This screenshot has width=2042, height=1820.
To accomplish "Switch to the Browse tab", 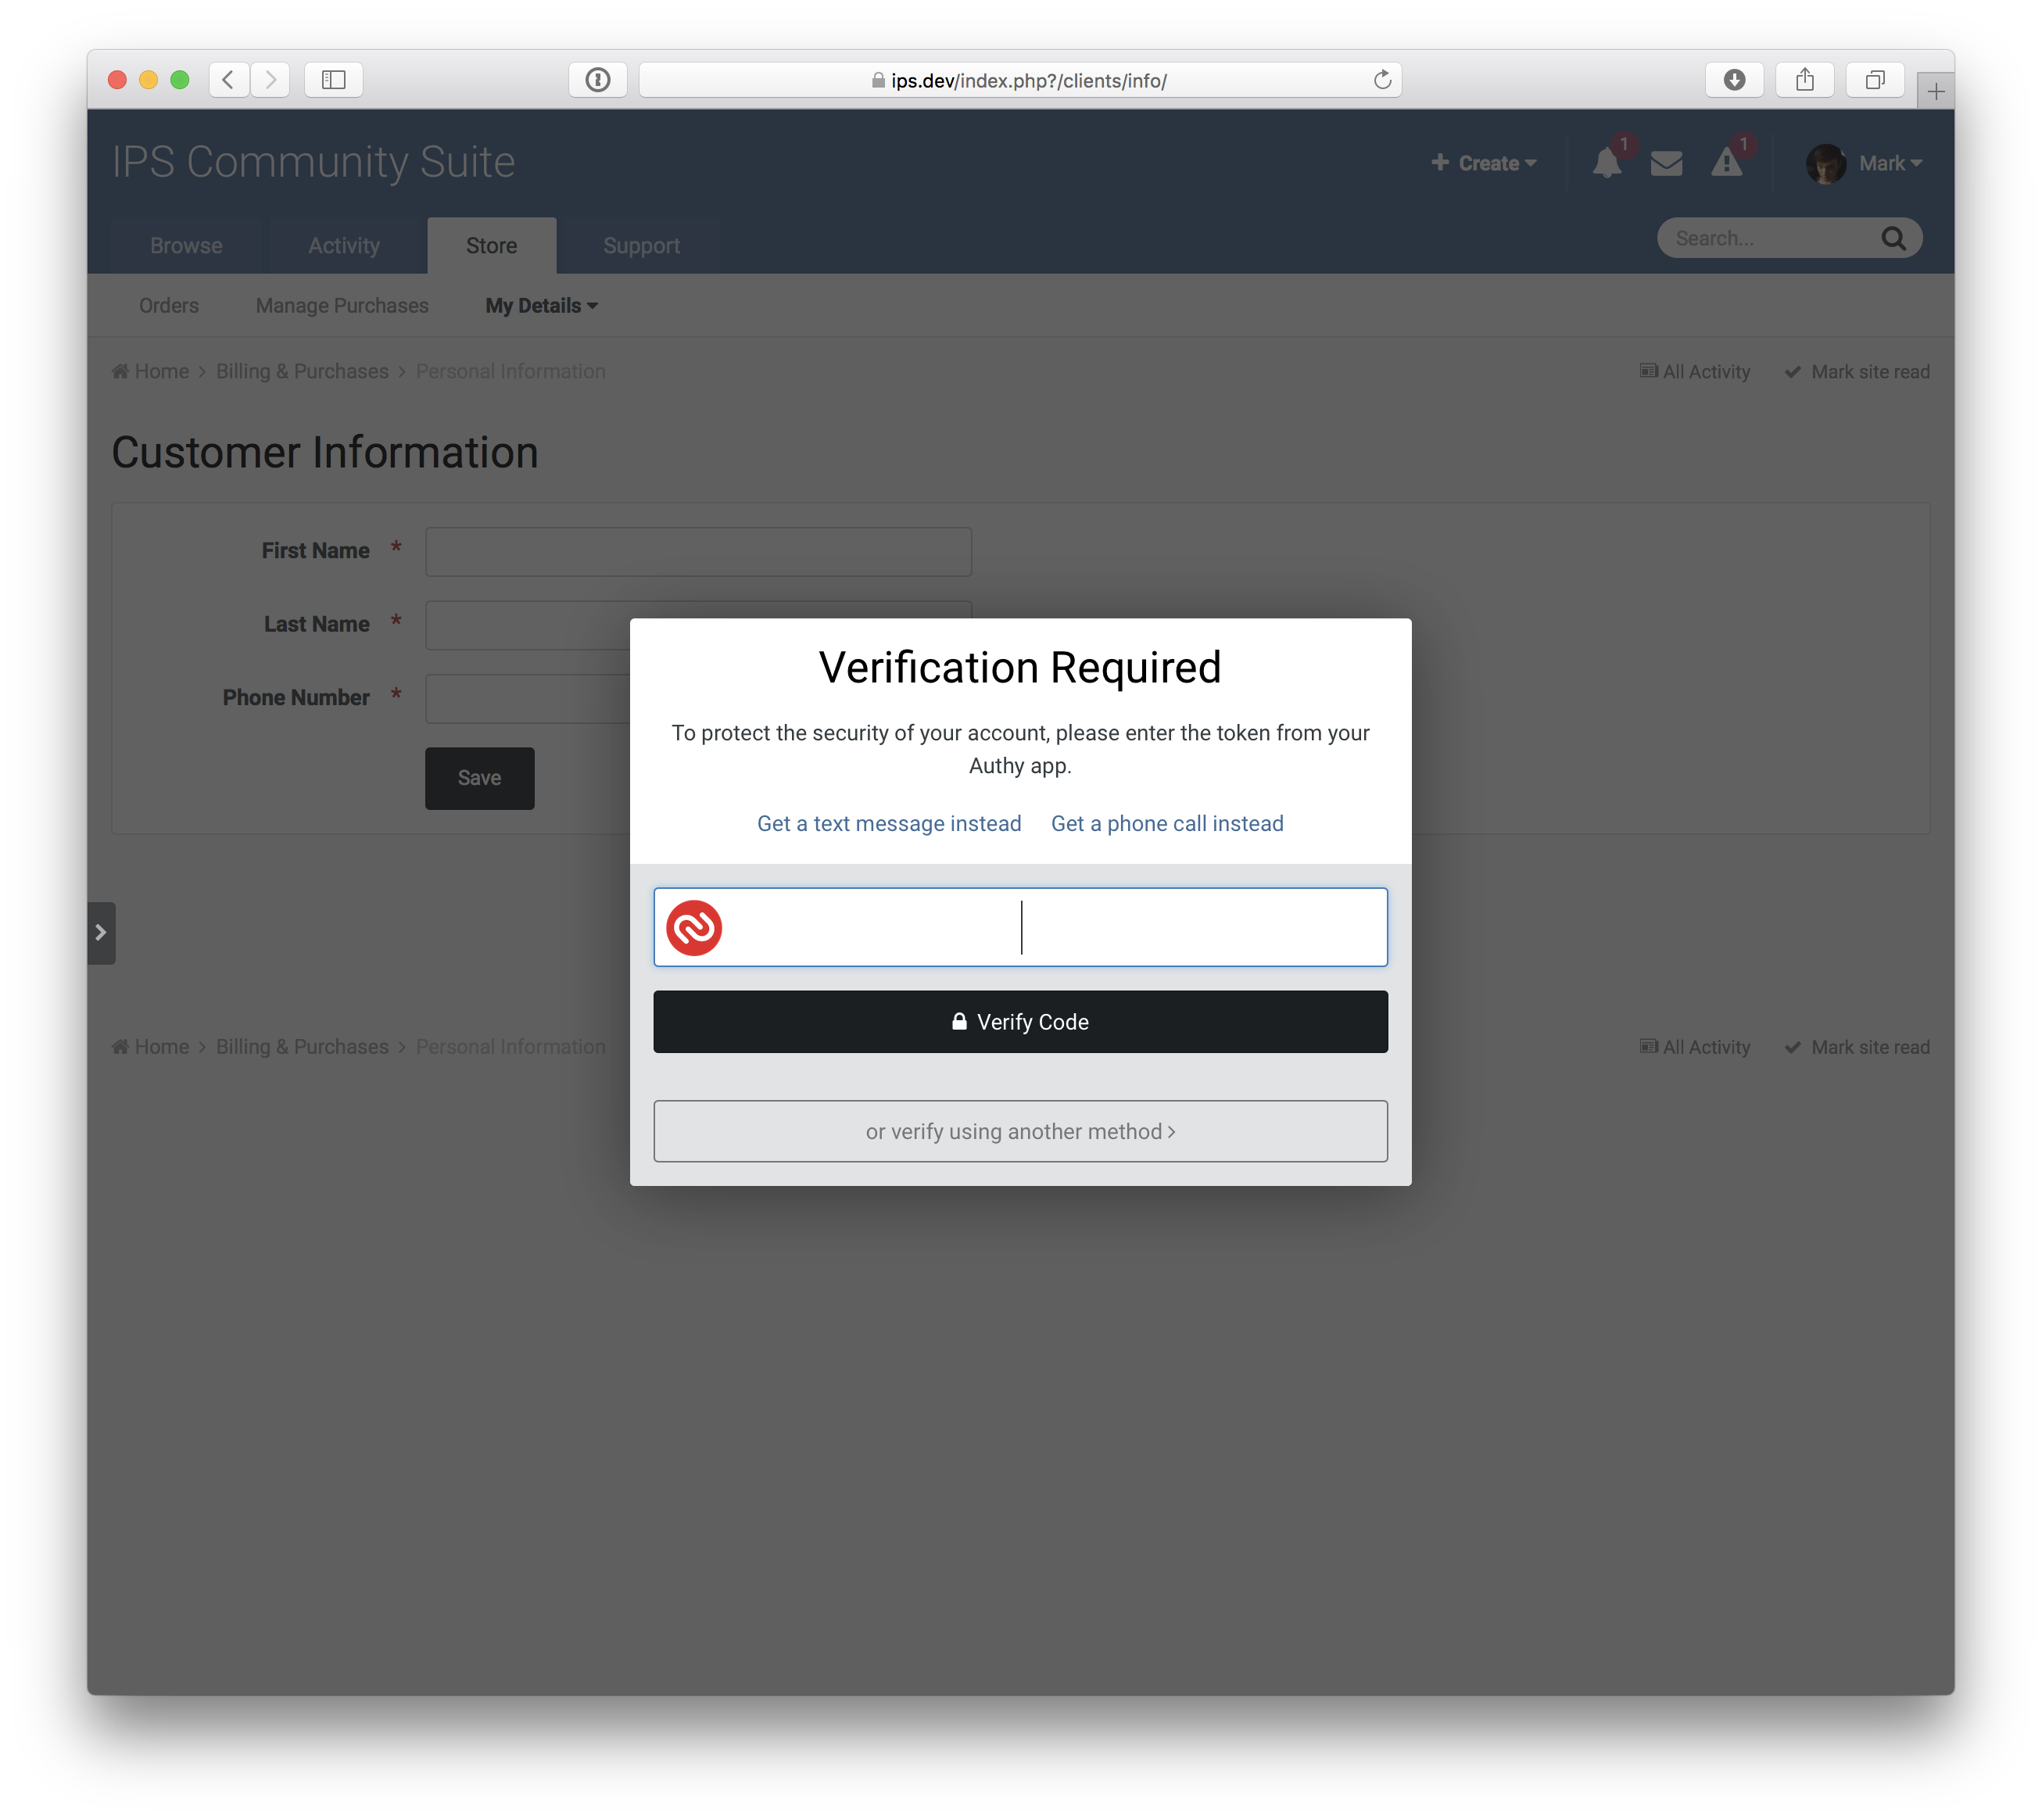I will pos(186,246).
